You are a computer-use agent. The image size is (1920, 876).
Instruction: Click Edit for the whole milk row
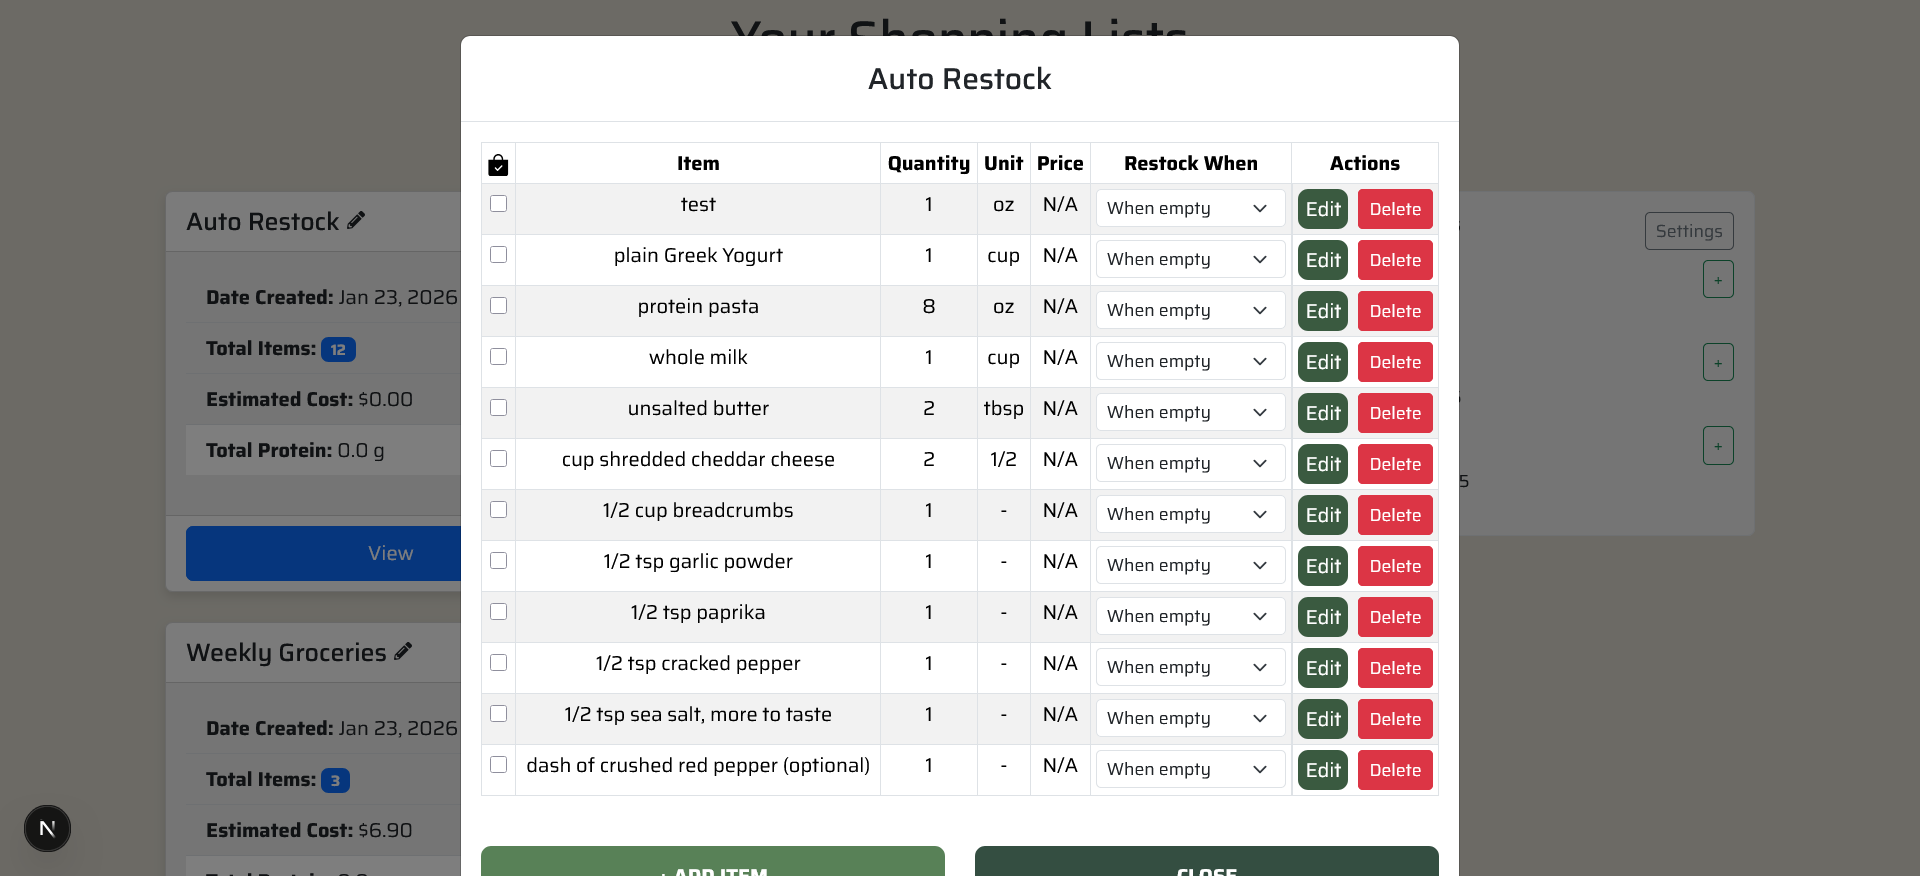tap(1322, 362)
